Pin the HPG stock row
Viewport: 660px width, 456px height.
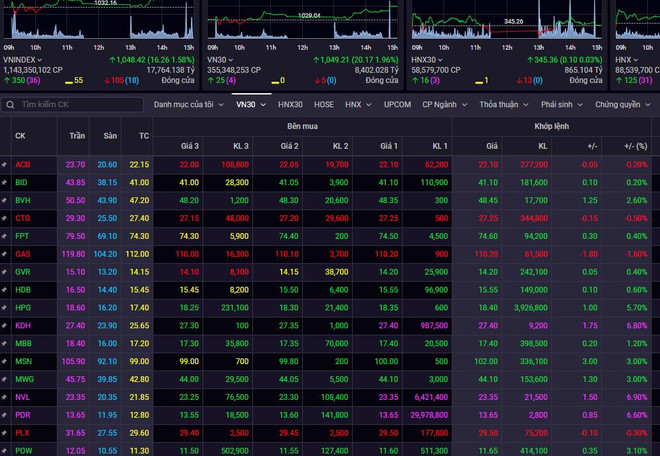pos(4,308)
